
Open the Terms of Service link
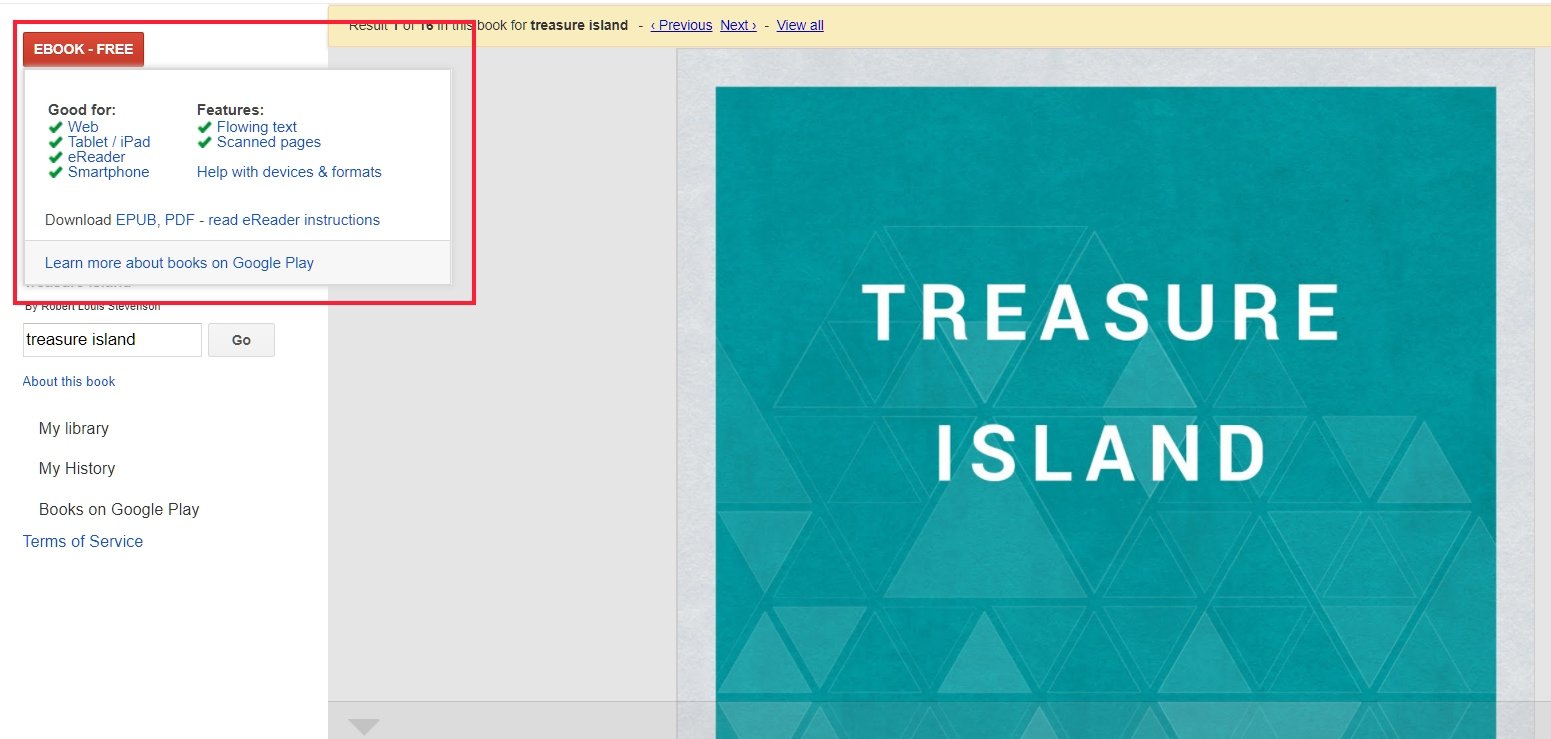[83, 542]
